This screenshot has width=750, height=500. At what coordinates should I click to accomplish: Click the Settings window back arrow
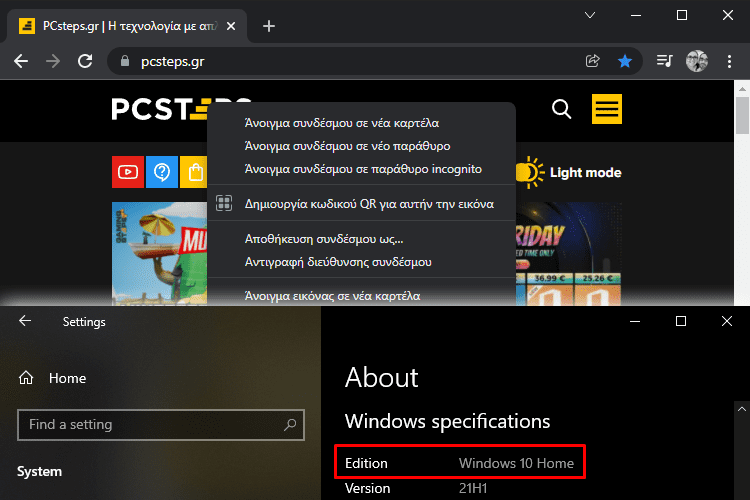click(25, 321)
